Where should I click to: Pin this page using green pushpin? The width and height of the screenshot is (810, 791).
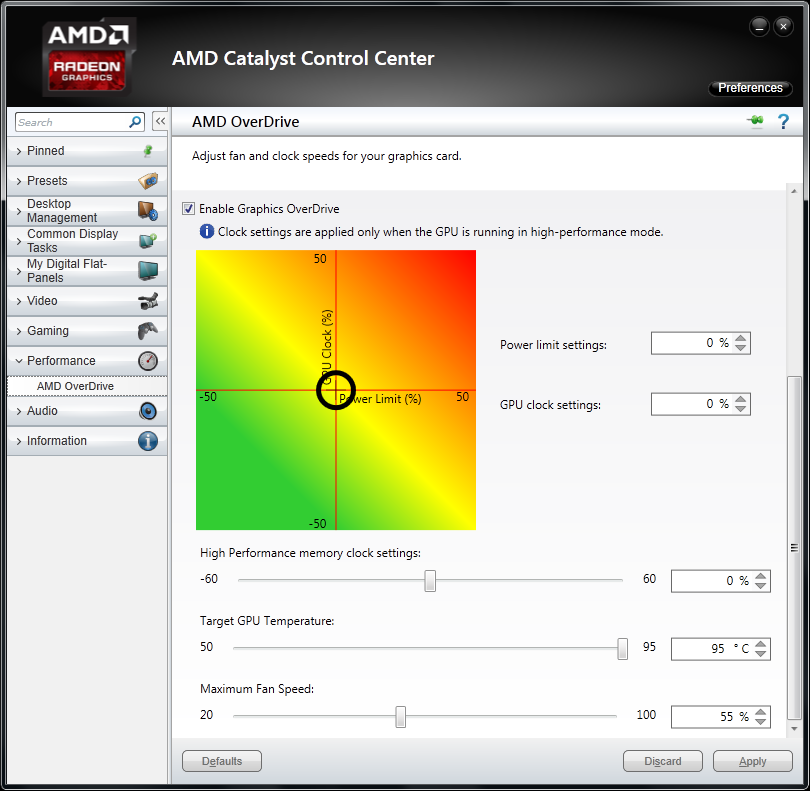coord(755,121)
